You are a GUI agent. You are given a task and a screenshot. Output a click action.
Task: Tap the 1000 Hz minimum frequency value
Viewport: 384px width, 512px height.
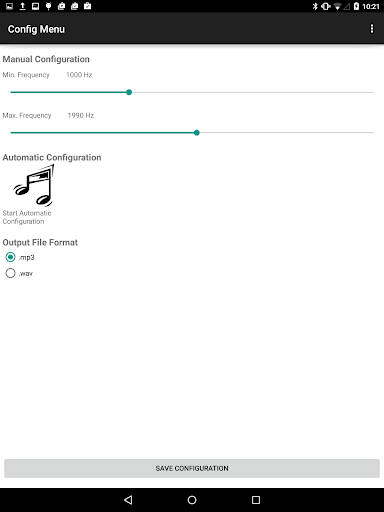point(79,75)
